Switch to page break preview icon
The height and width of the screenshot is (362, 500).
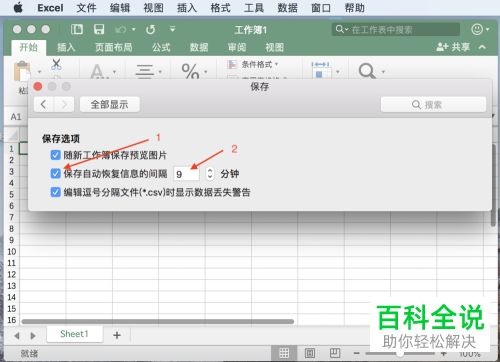pos(335,353)
